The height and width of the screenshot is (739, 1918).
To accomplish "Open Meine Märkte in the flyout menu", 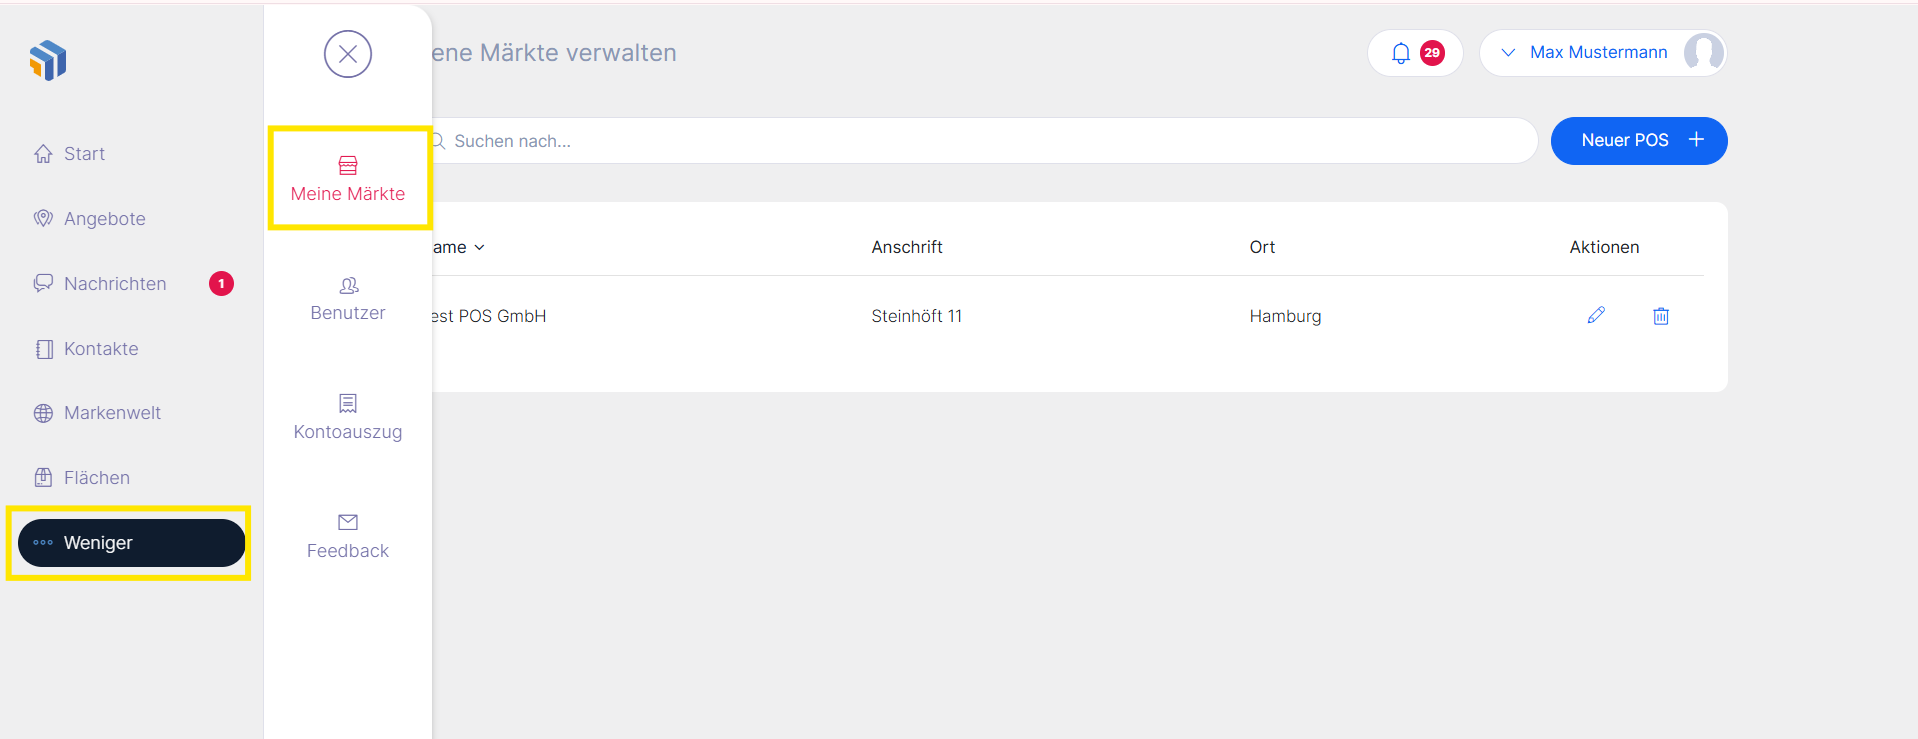I will pyautogui.click(x=348, y=179).
